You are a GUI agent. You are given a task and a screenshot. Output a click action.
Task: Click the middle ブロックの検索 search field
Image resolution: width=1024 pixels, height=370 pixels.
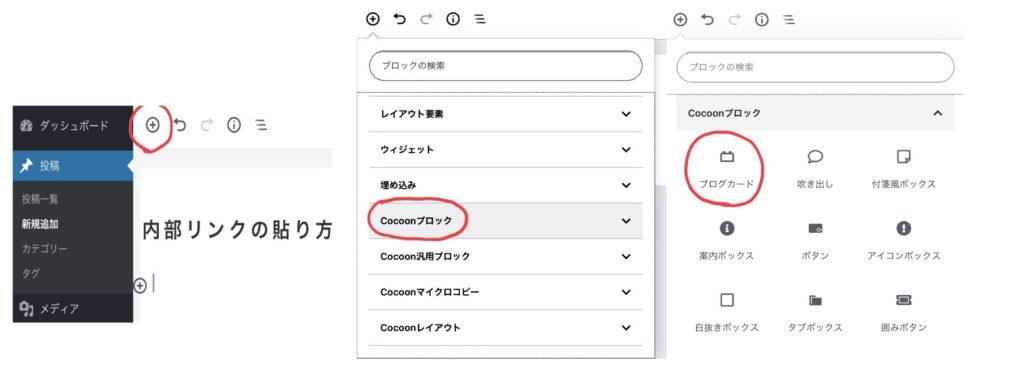[505, 66]
